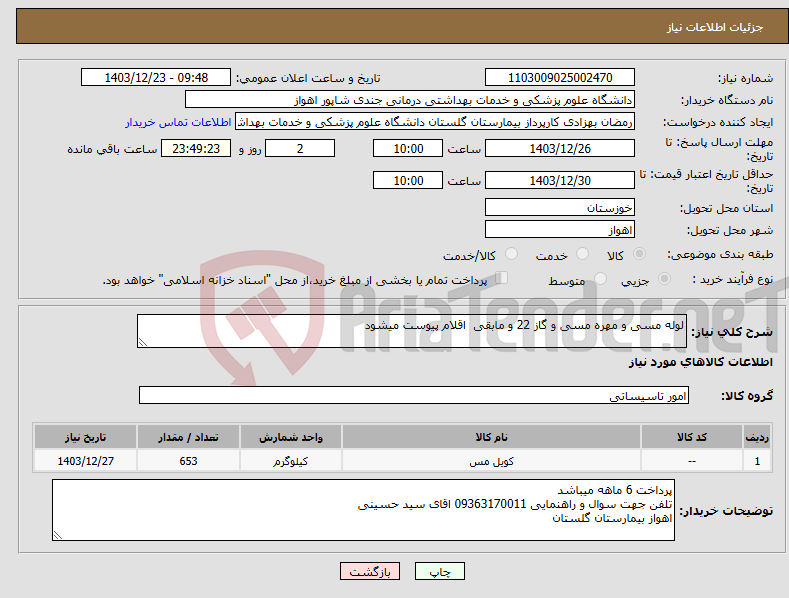Select the کالا/خدمت radio button
Viewport: 789px width, 598px height.
(511, 254)
